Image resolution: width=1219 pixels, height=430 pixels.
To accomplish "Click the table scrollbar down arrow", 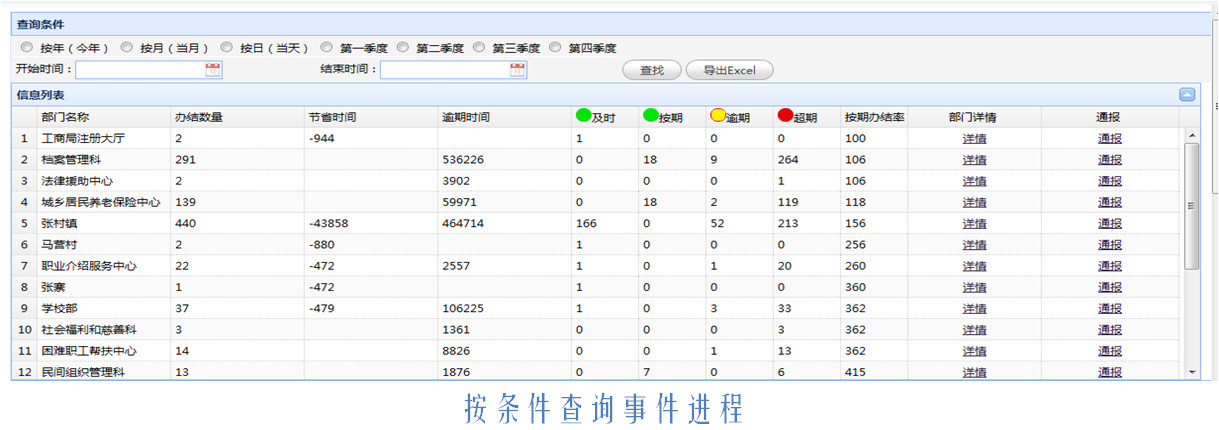I will coord(1191,372).
